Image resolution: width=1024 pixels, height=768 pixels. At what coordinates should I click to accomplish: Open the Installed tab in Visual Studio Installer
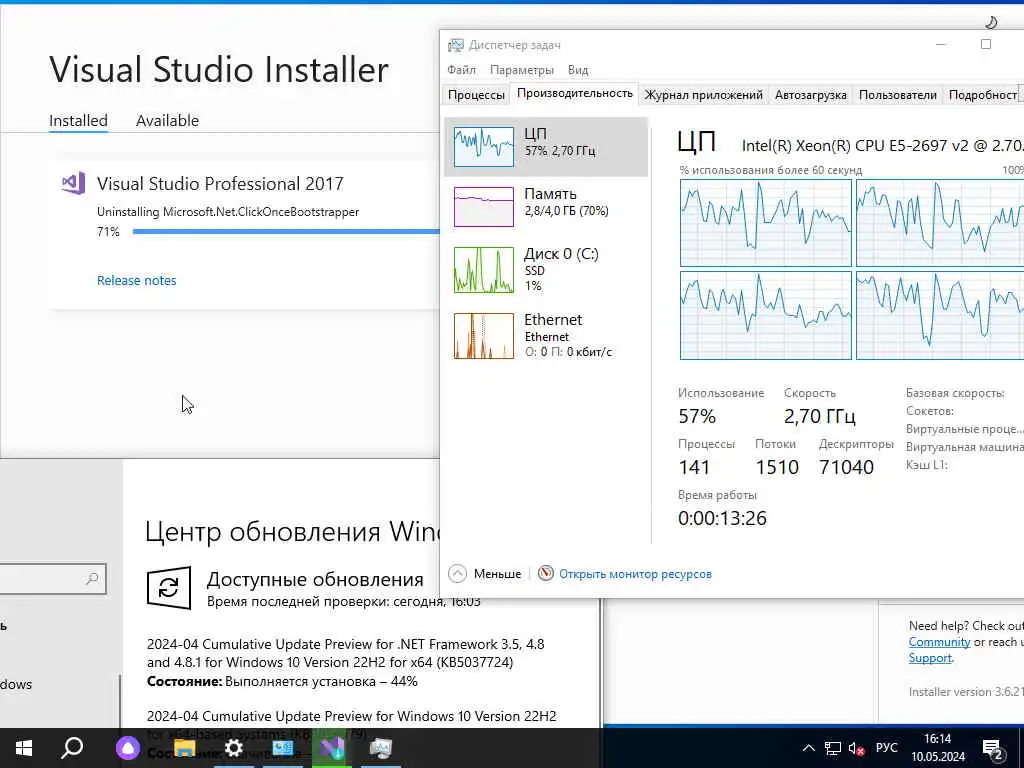[78, 121]
